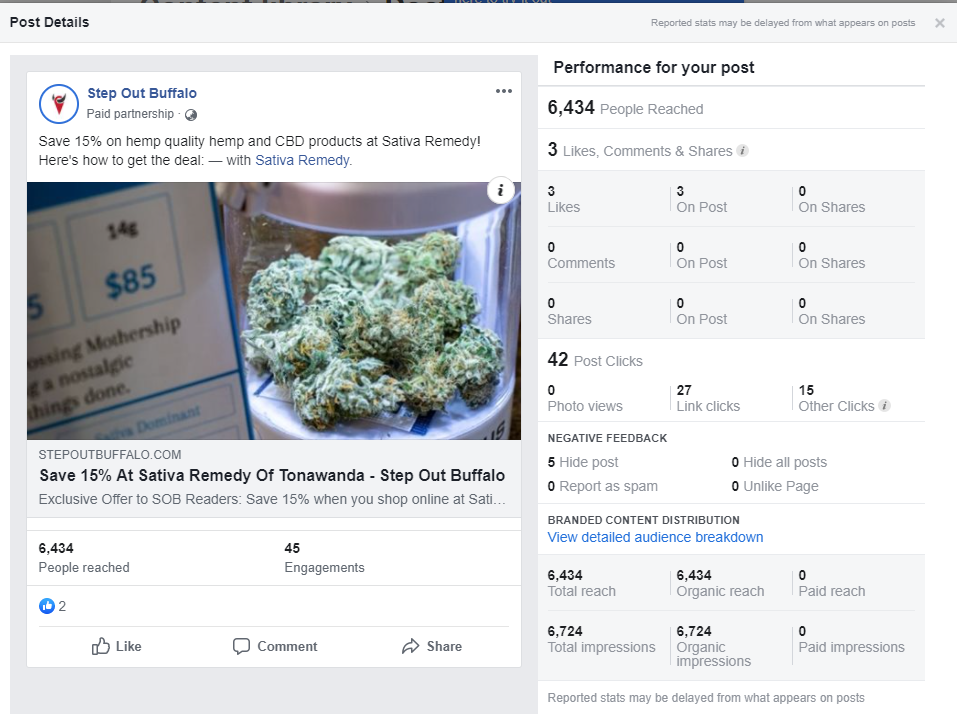The image size is (957, 724).
Task: Open the post options three-dot menu
Action: point(504,91)
